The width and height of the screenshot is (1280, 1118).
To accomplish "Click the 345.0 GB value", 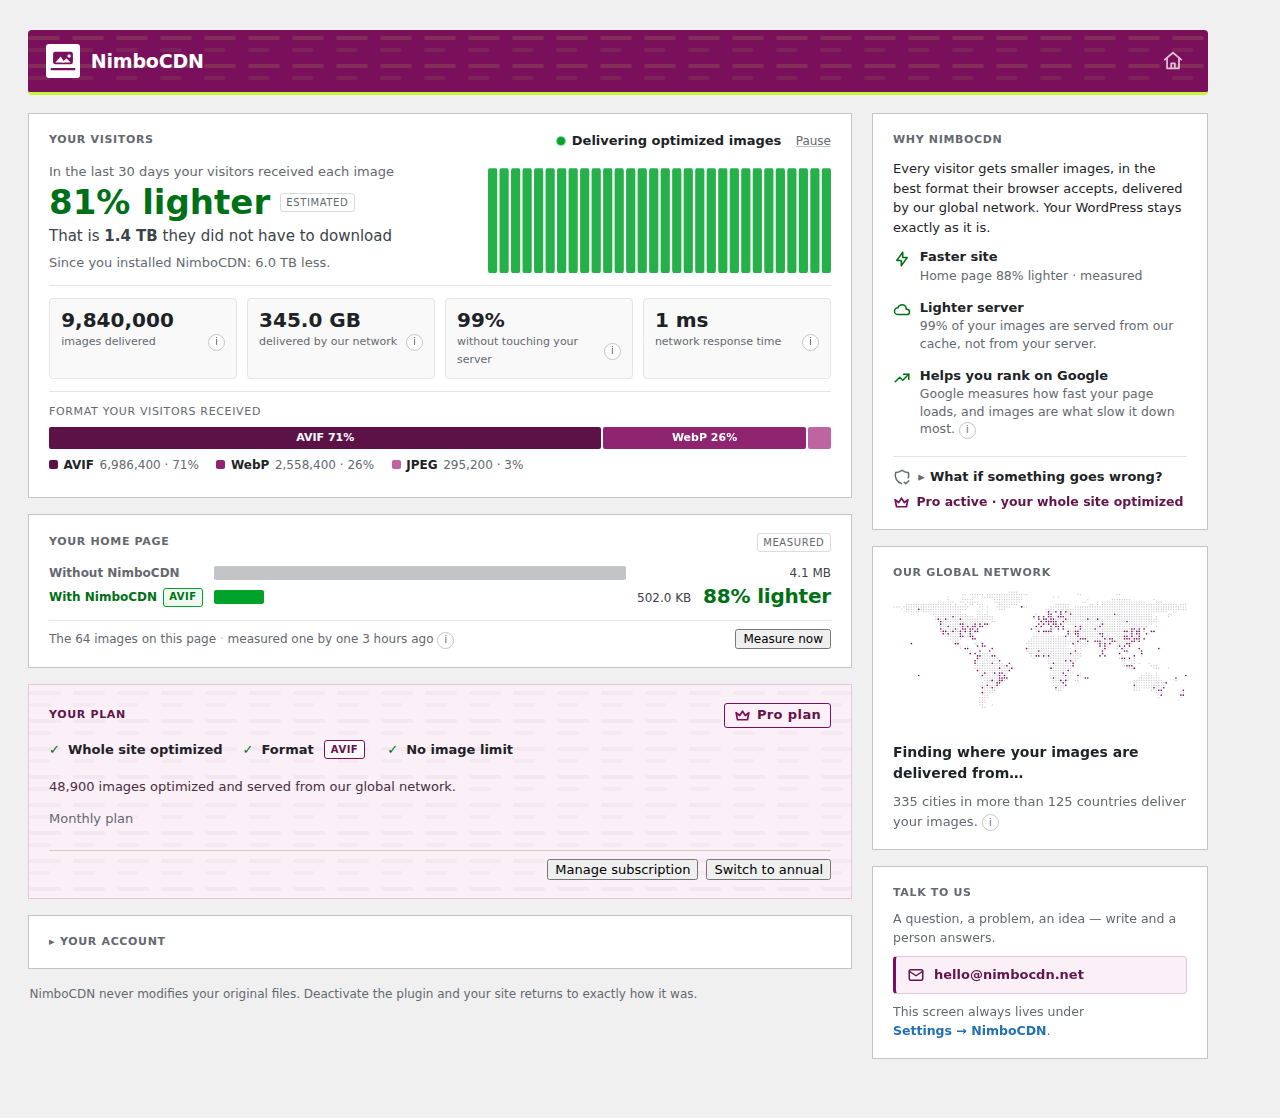I will coord(310,321).
